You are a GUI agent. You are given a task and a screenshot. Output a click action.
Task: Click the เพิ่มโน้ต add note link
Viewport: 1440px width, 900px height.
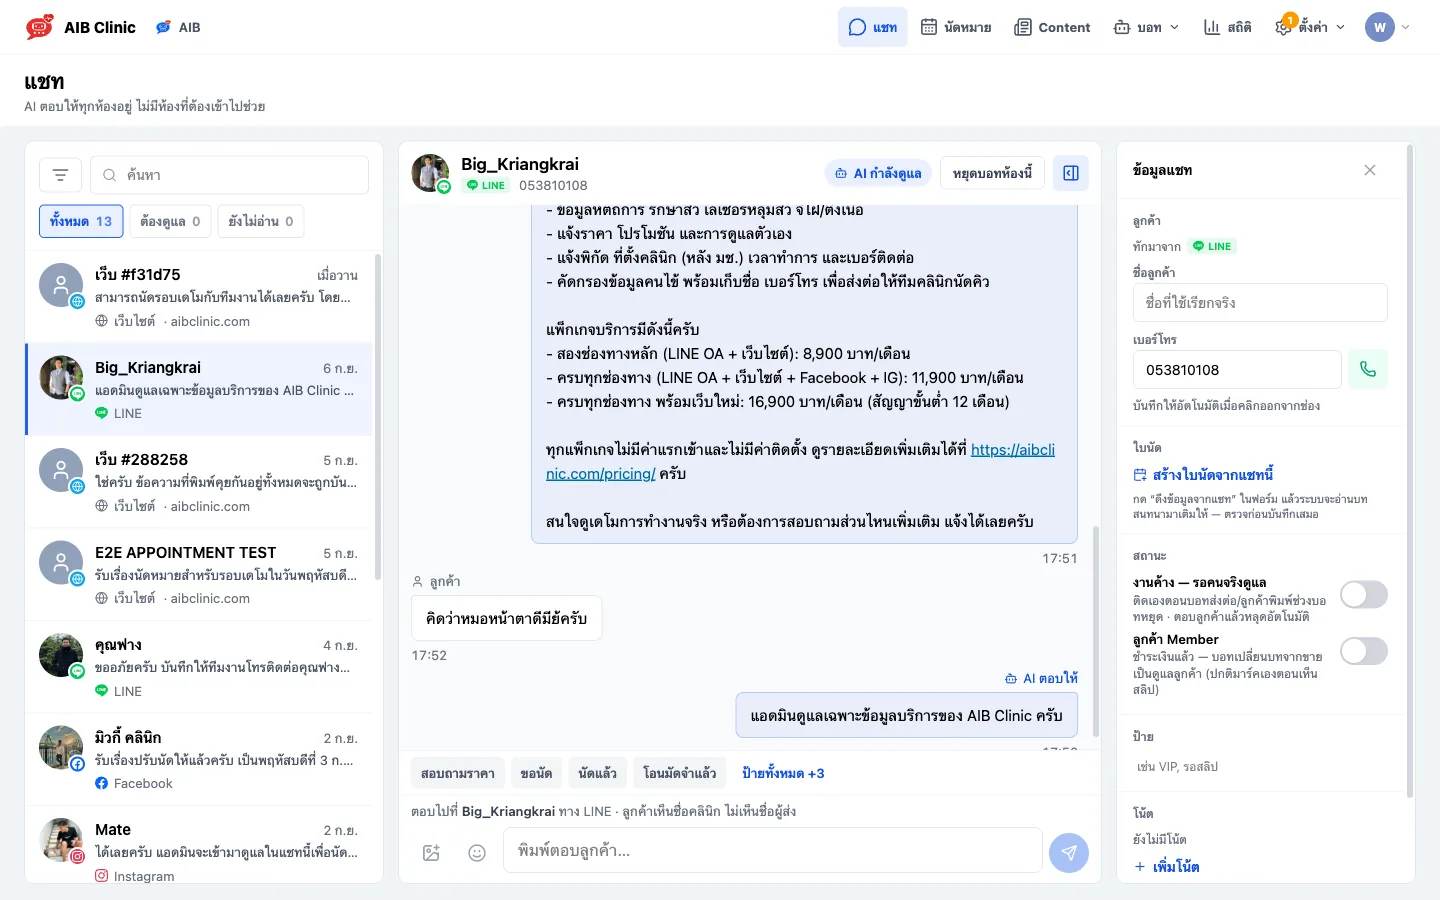pyautogui.click(x=1167, y=867)
